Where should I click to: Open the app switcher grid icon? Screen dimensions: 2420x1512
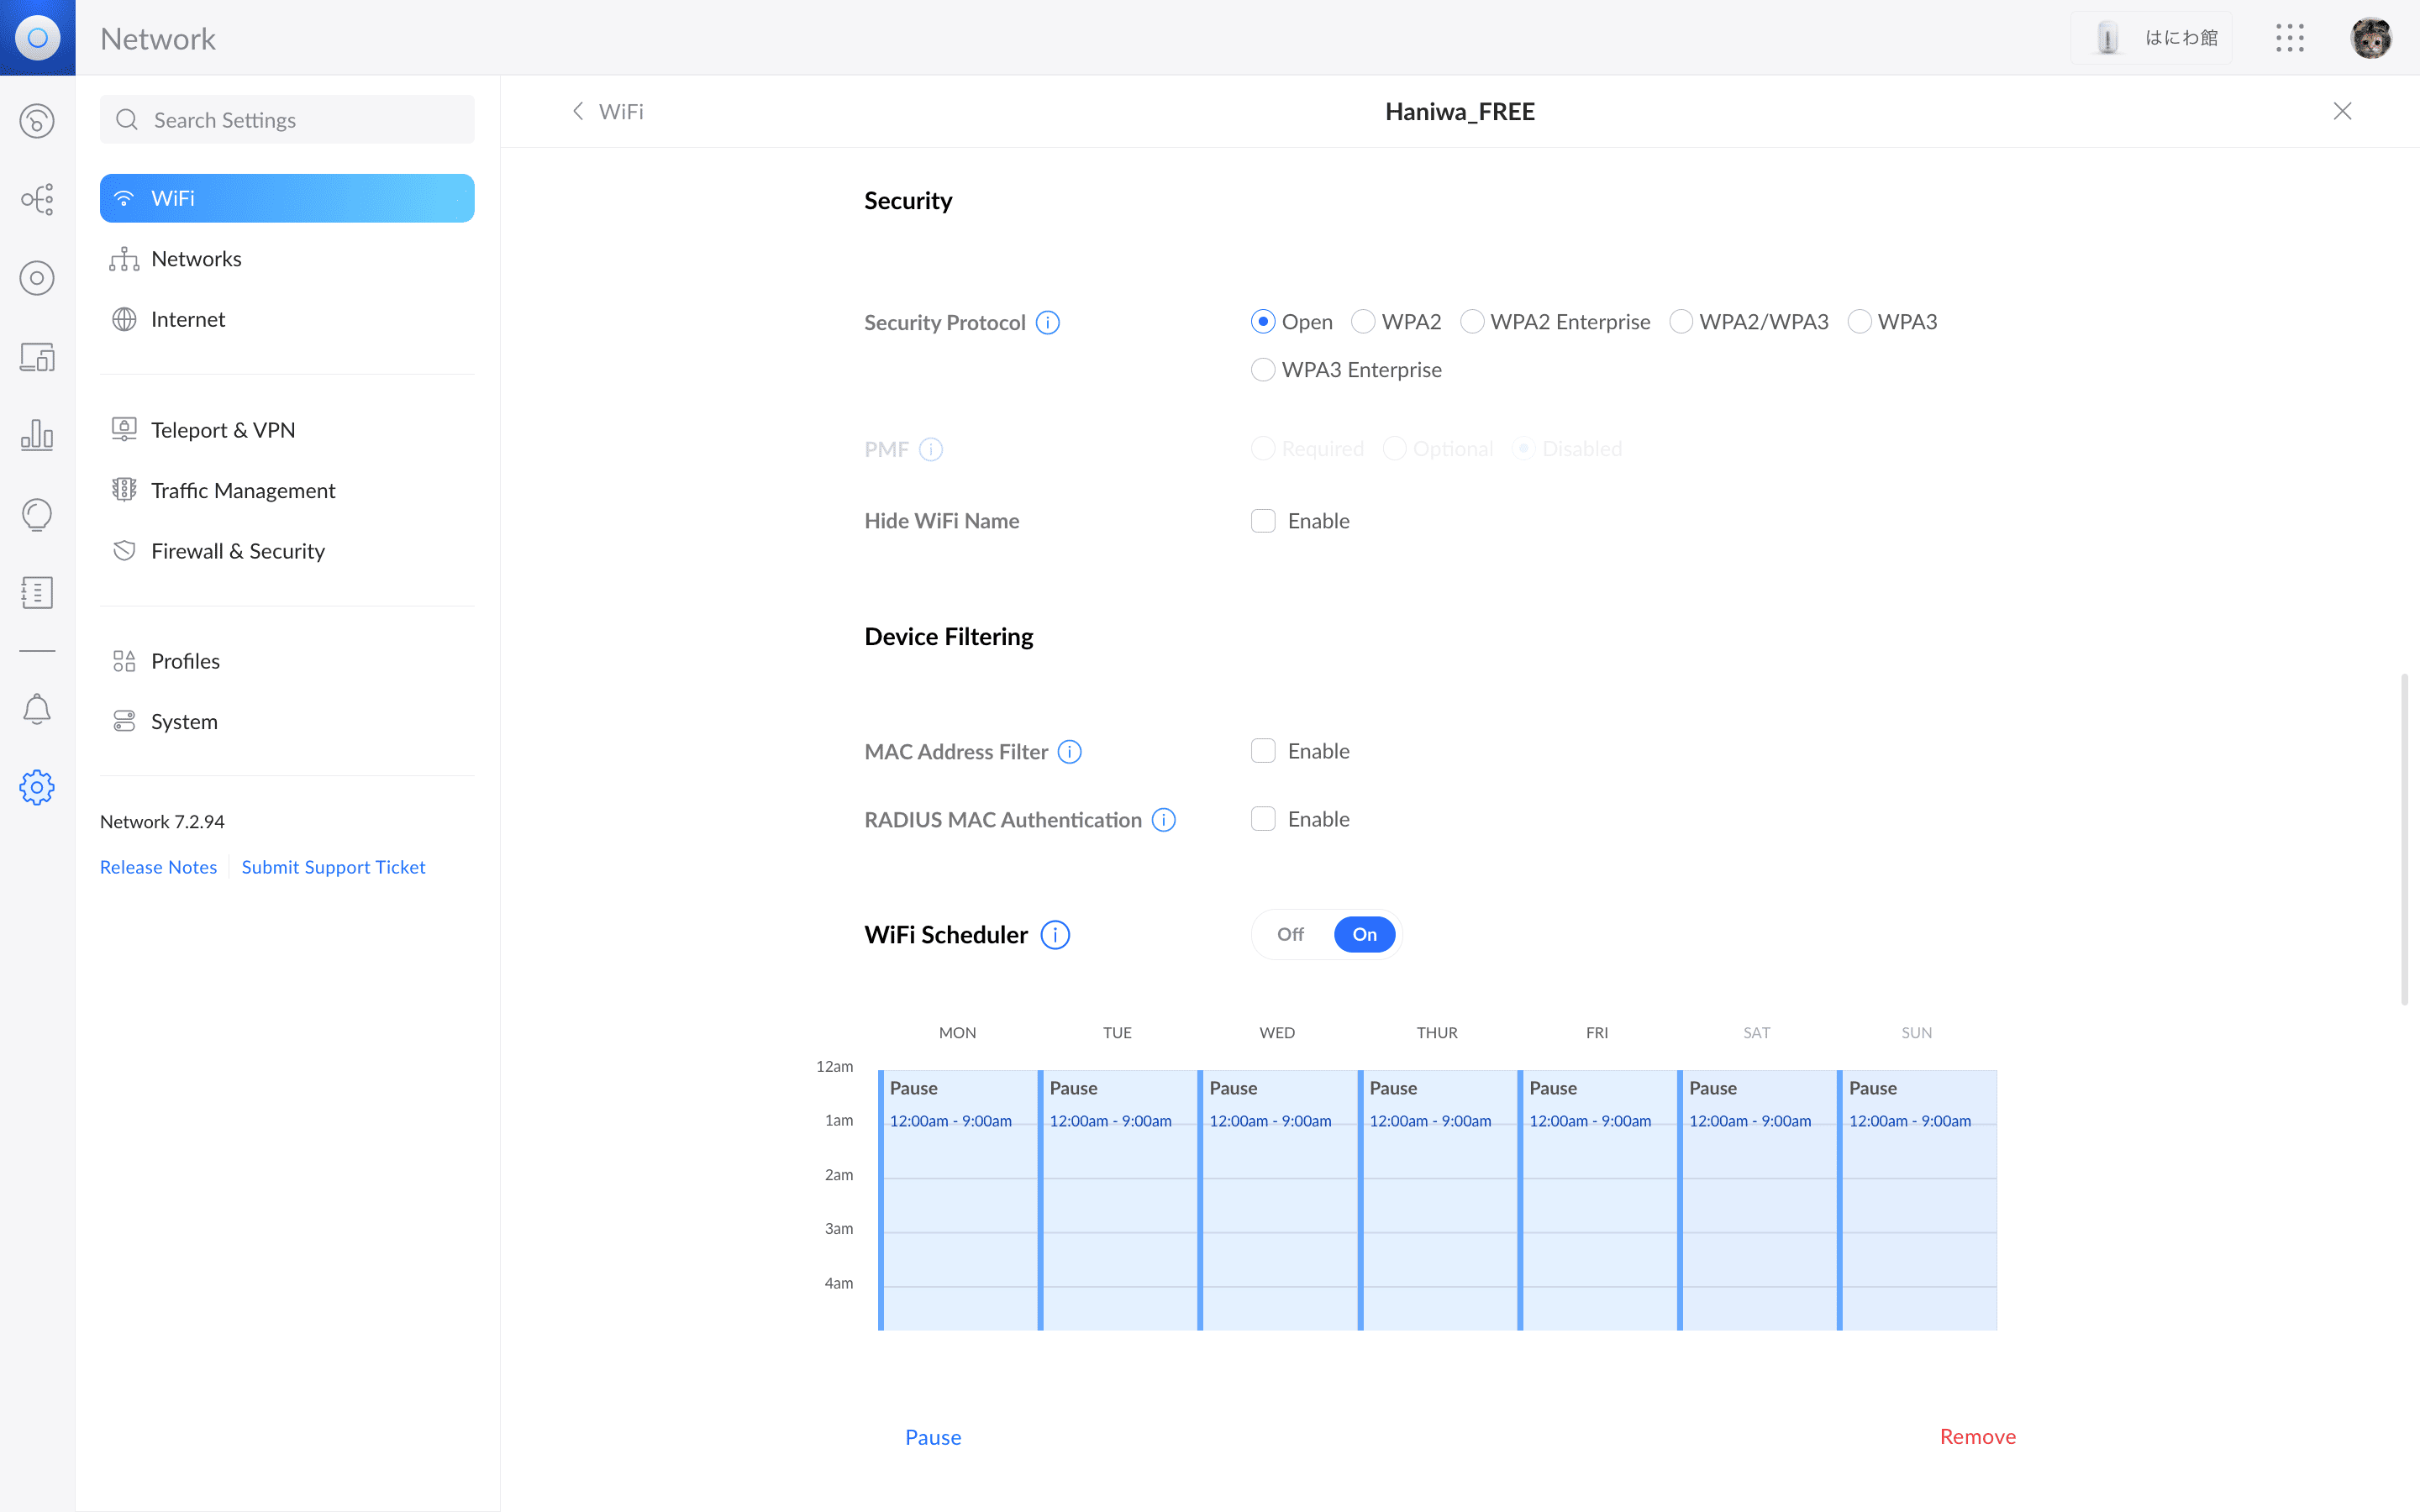click(2290, 38)
